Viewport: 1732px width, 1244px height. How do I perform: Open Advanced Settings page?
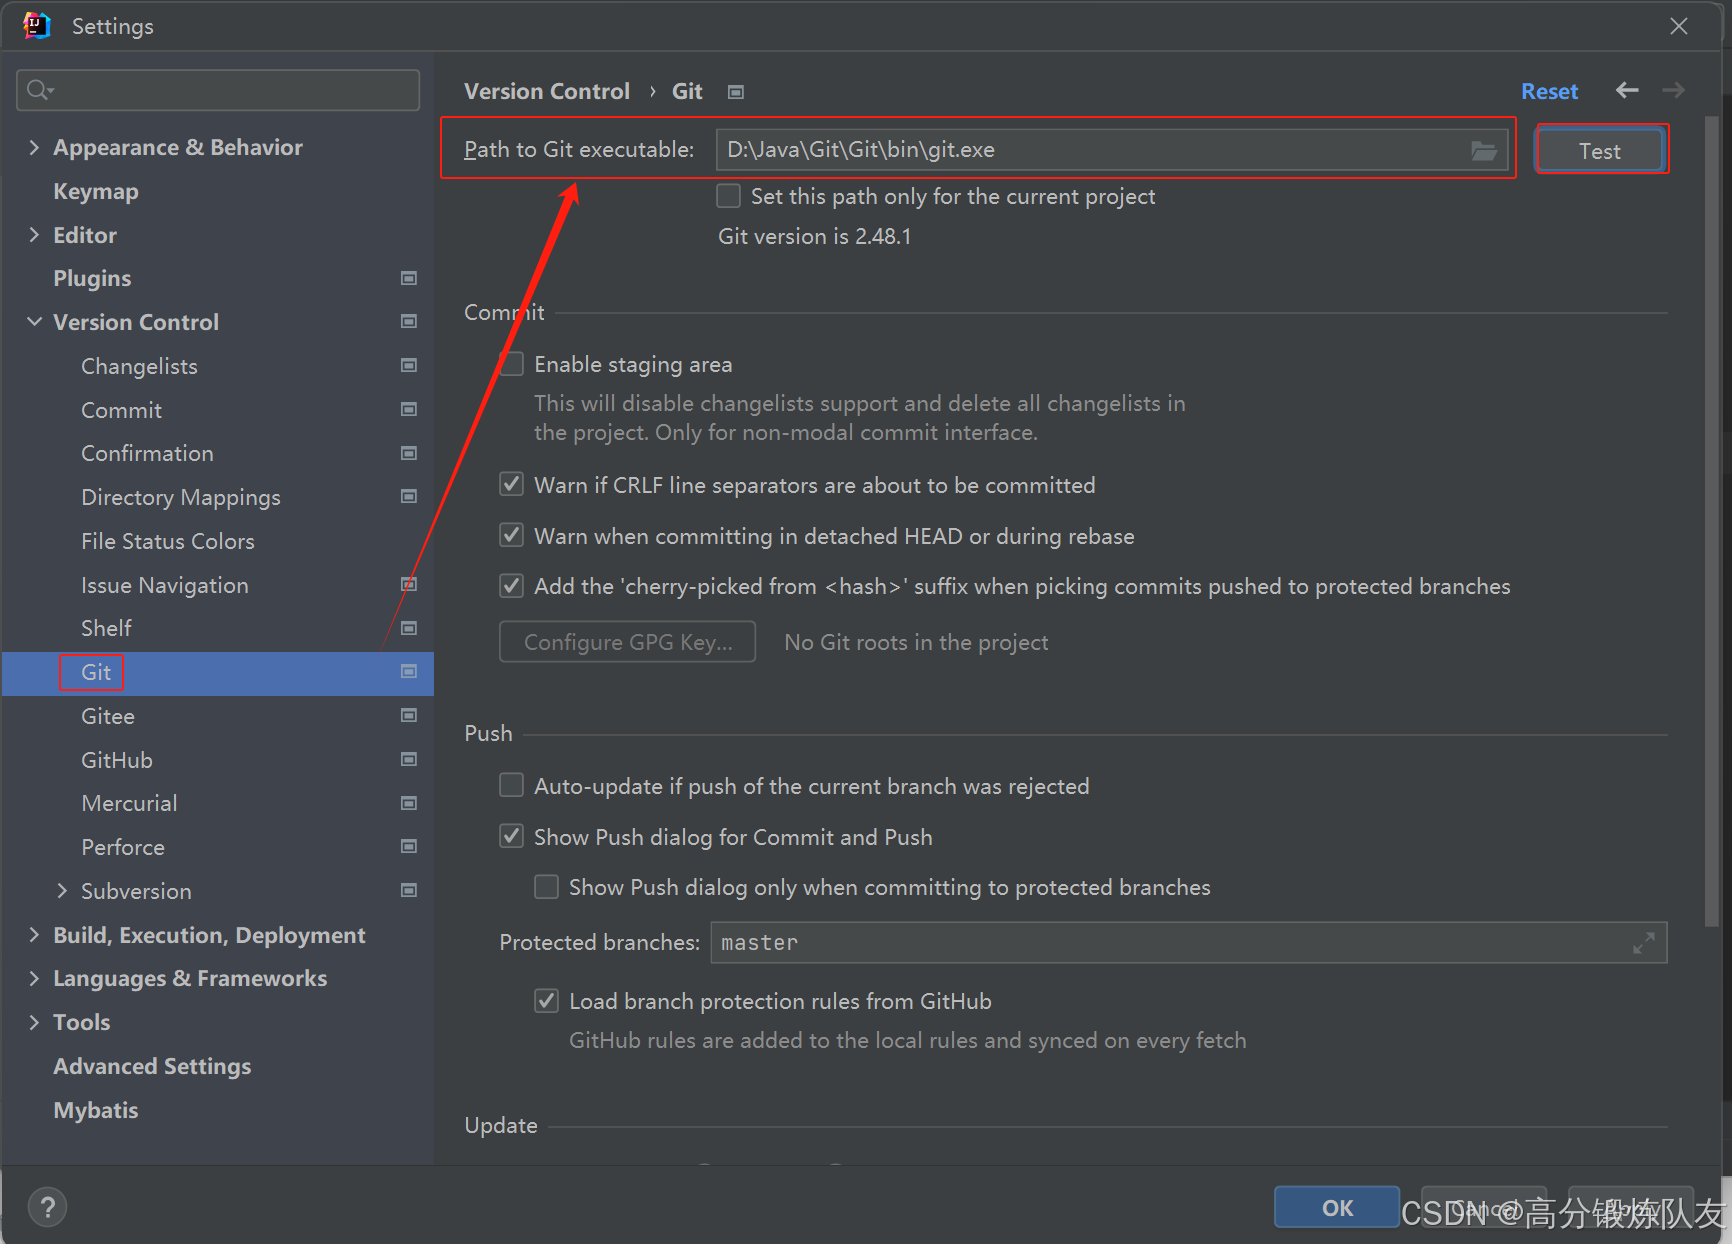click(x=152, y=1066)
